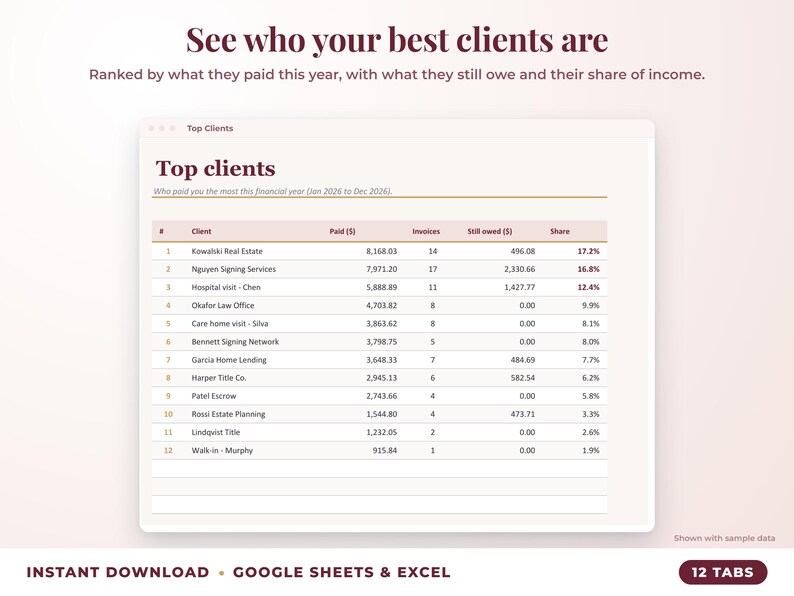The height and width of the screenshot is (596, 794).
Task: Click the INSTANT DOWNLOAD footer text
Action: tap(117, 572)
